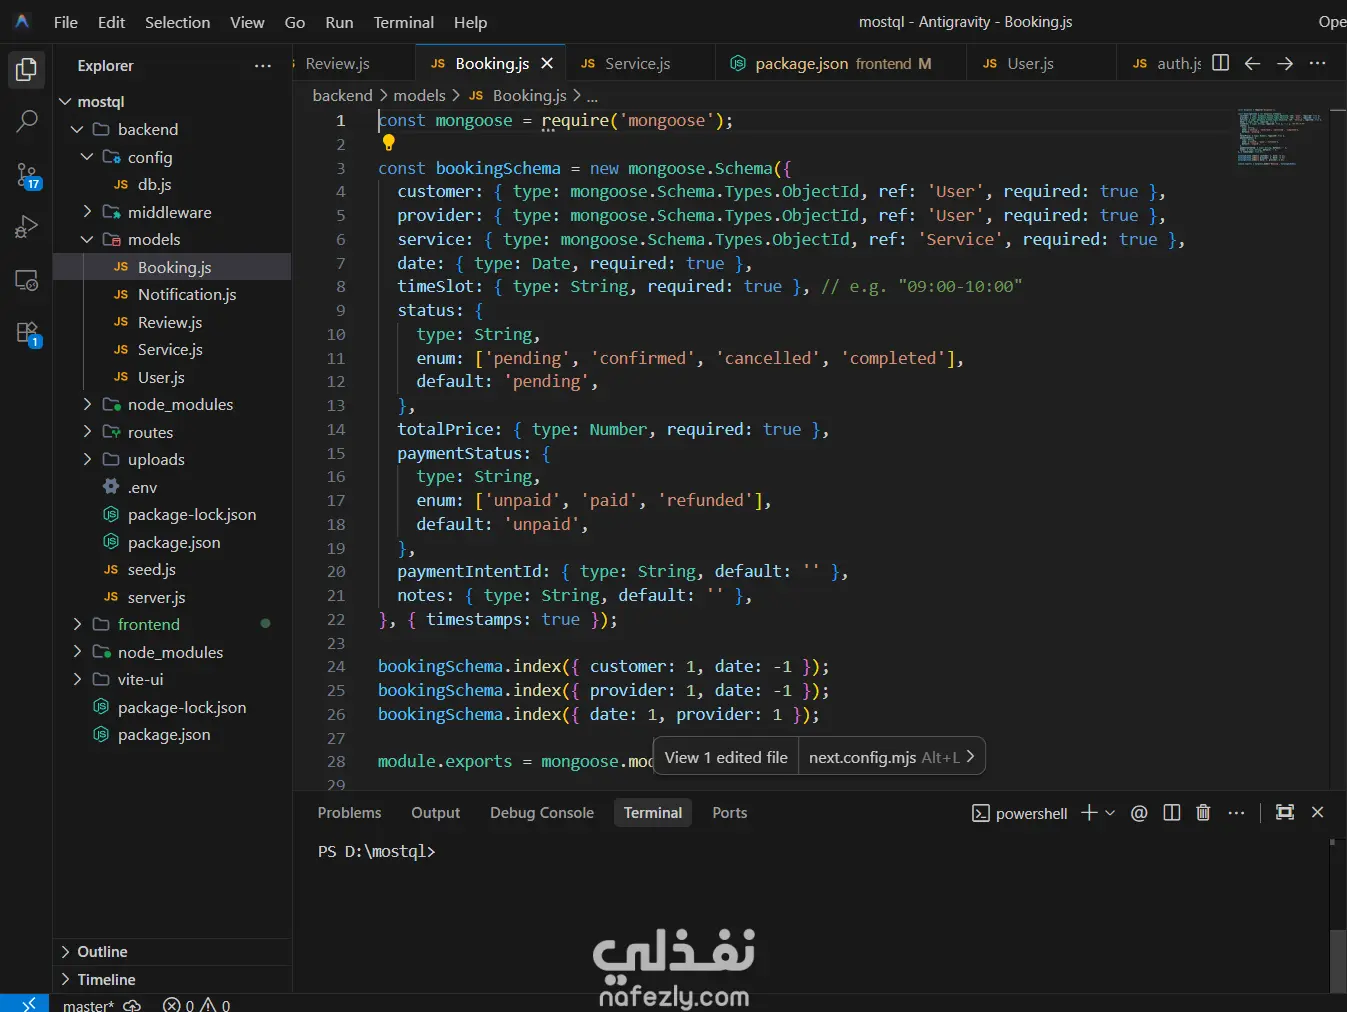Open terminal panel more actions menu
Viewport: 1347px width, 1012px height.
[x=1237, y=813]
